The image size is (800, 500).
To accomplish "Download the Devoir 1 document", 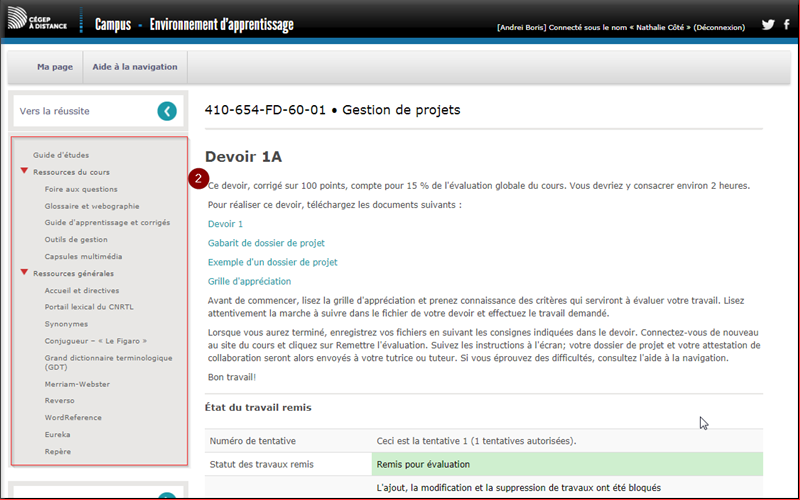I will (225, 224).
